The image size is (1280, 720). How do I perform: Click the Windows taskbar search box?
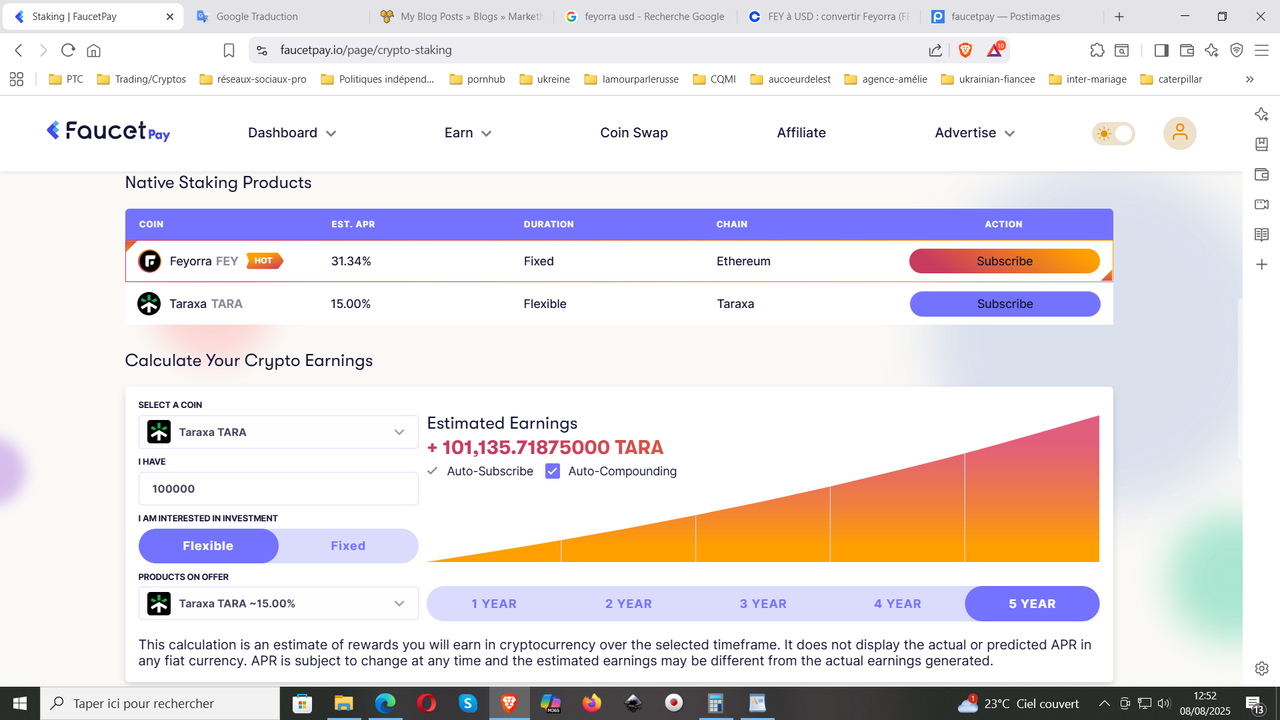[x=161, y=703]
